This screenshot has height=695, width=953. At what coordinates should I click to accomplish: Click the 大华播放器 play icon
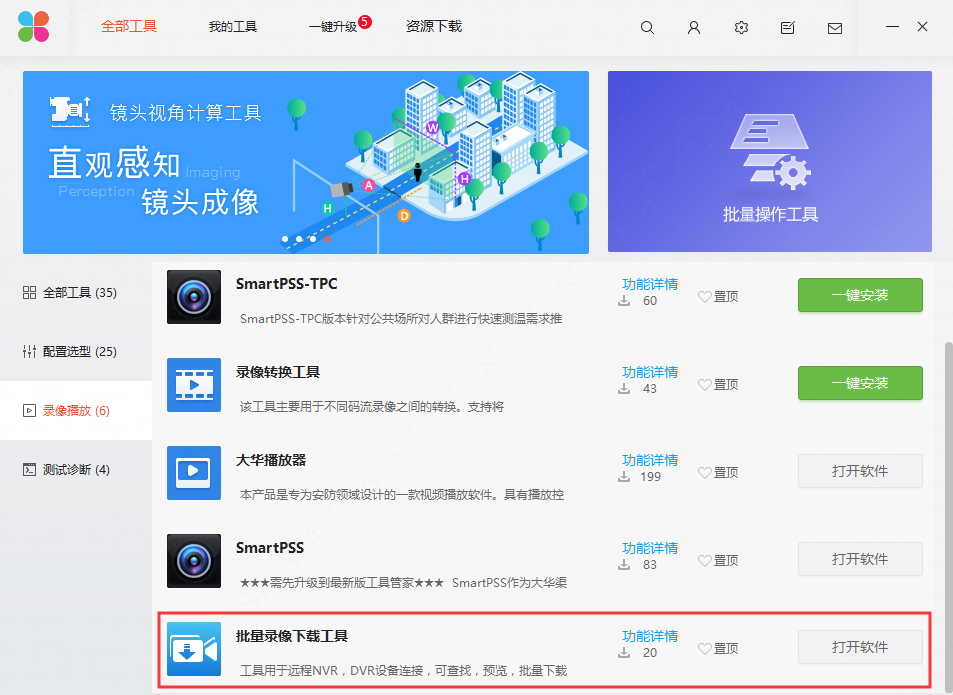tap(194, 473)
